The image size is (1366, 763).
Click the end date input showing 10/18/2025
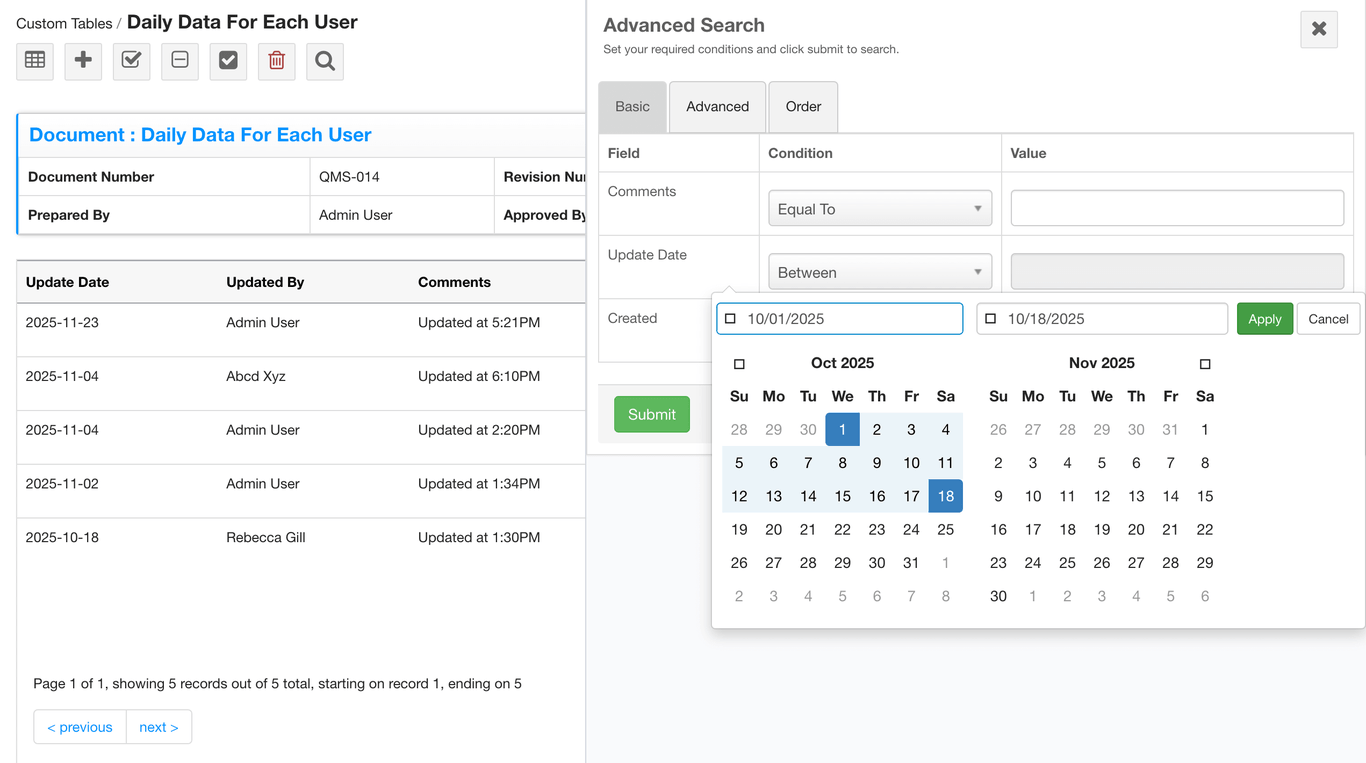tap(1102, 319)
